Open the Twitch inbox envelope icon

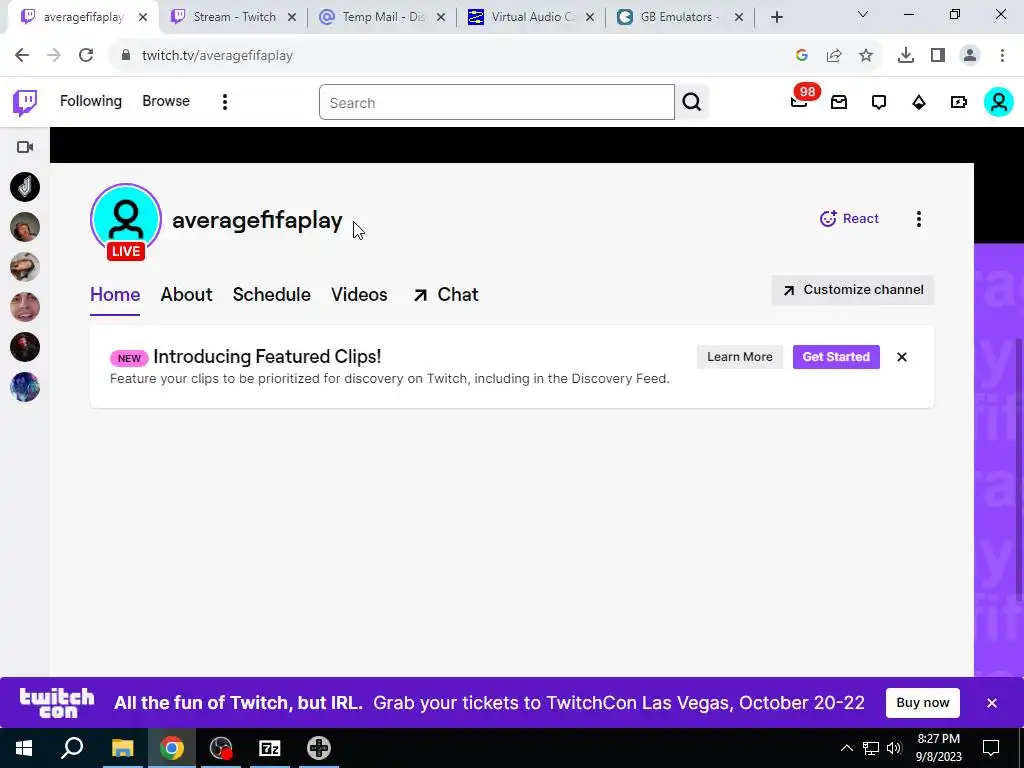tap(839, 102)
